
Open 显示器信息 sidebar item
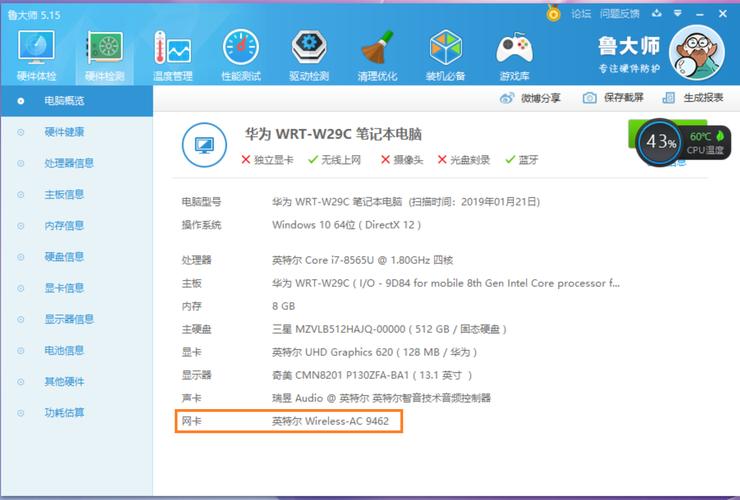click(76, 319)
